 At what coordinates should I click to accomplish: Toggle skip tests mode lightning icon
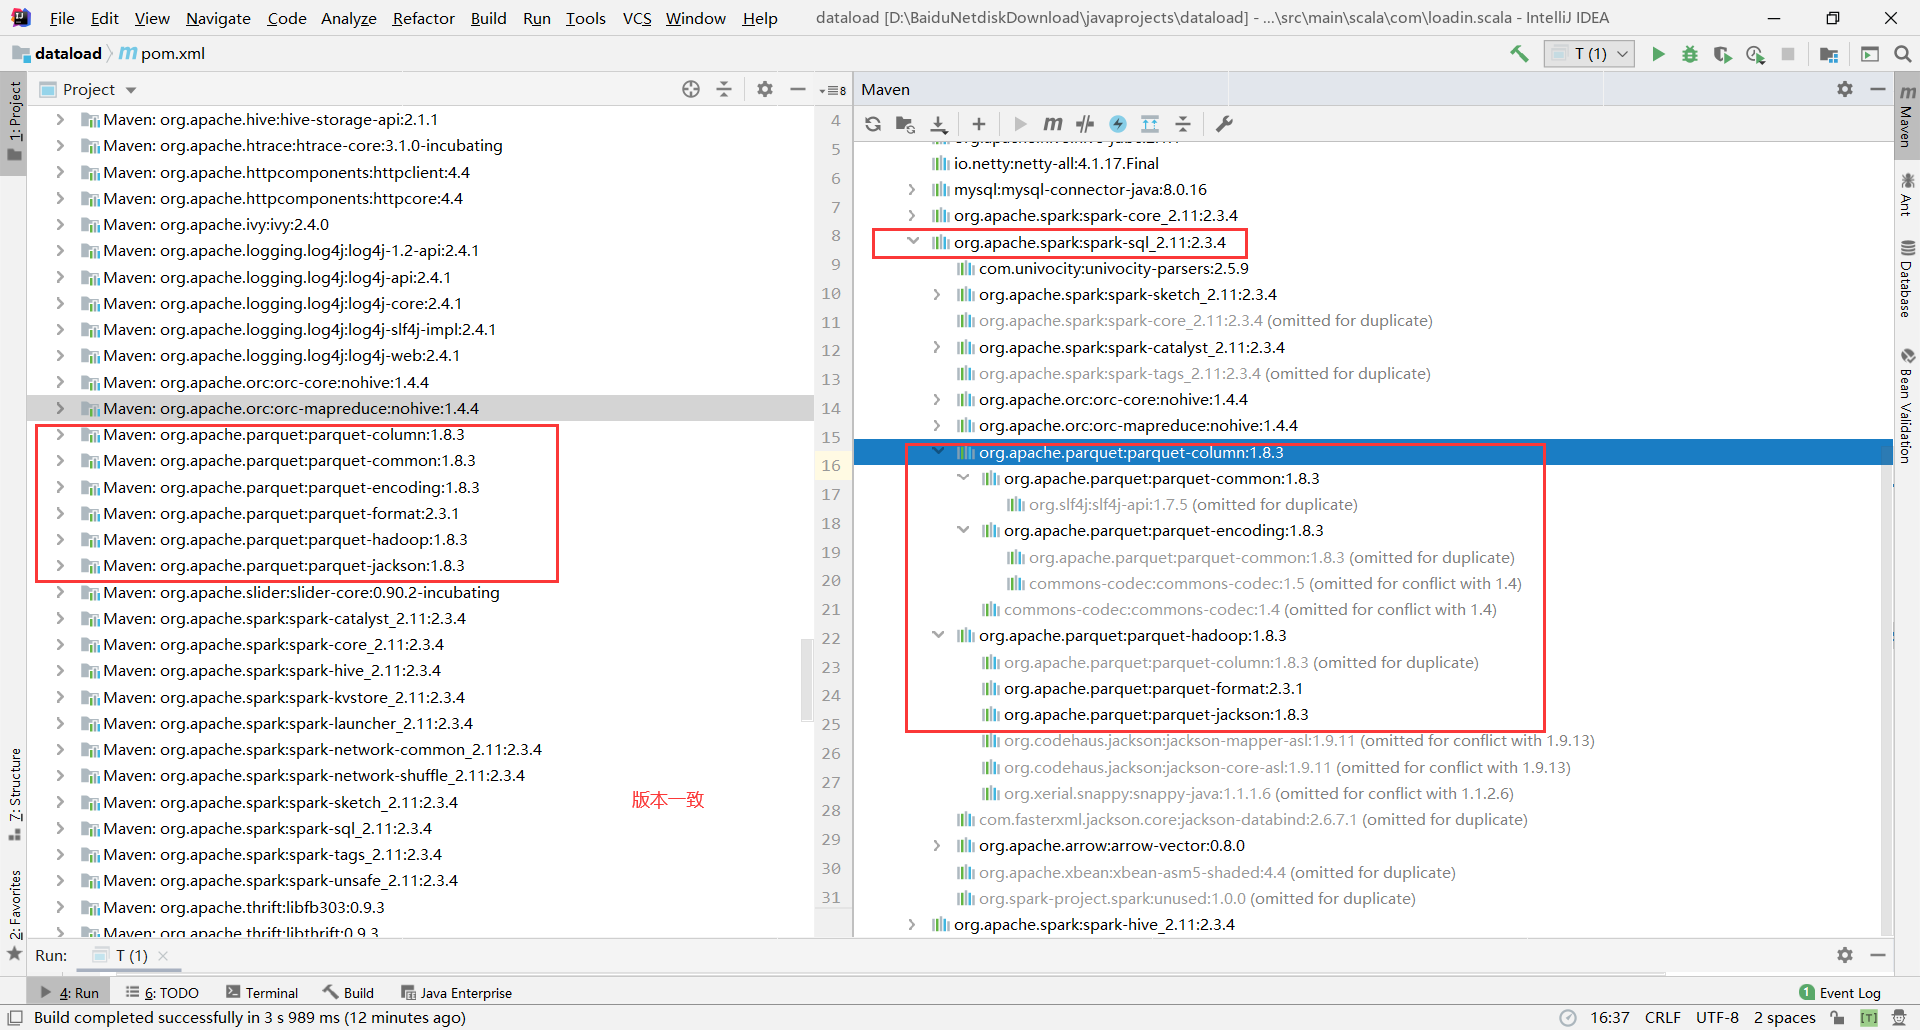(1118, 124)
